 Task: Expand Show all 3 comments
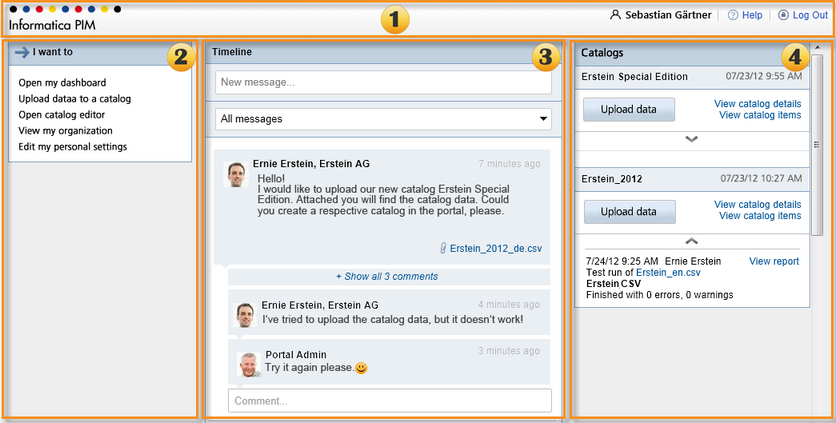(387, 276)
